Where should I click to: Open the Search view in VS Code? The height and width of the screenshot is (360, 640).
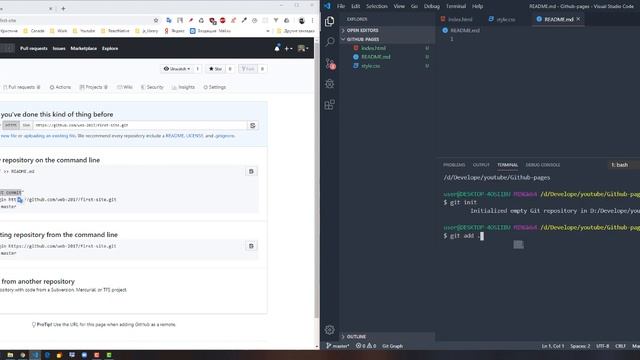329,42
